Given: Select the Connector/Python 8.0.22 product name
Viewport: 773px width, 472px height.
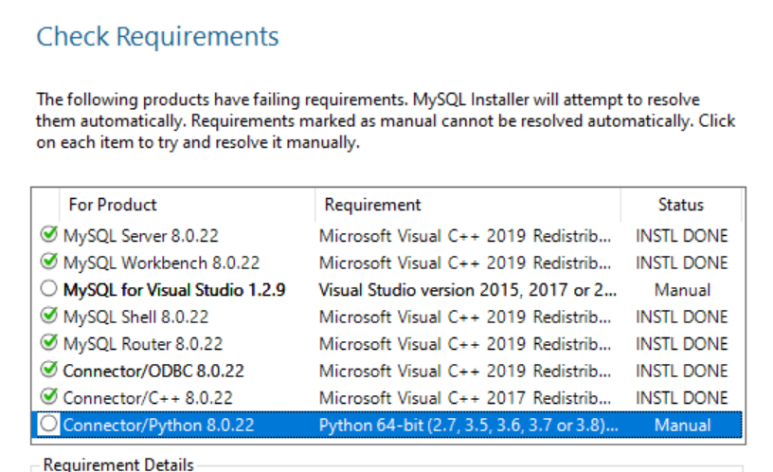Looking at the screenshot, I should click(158, 425).
